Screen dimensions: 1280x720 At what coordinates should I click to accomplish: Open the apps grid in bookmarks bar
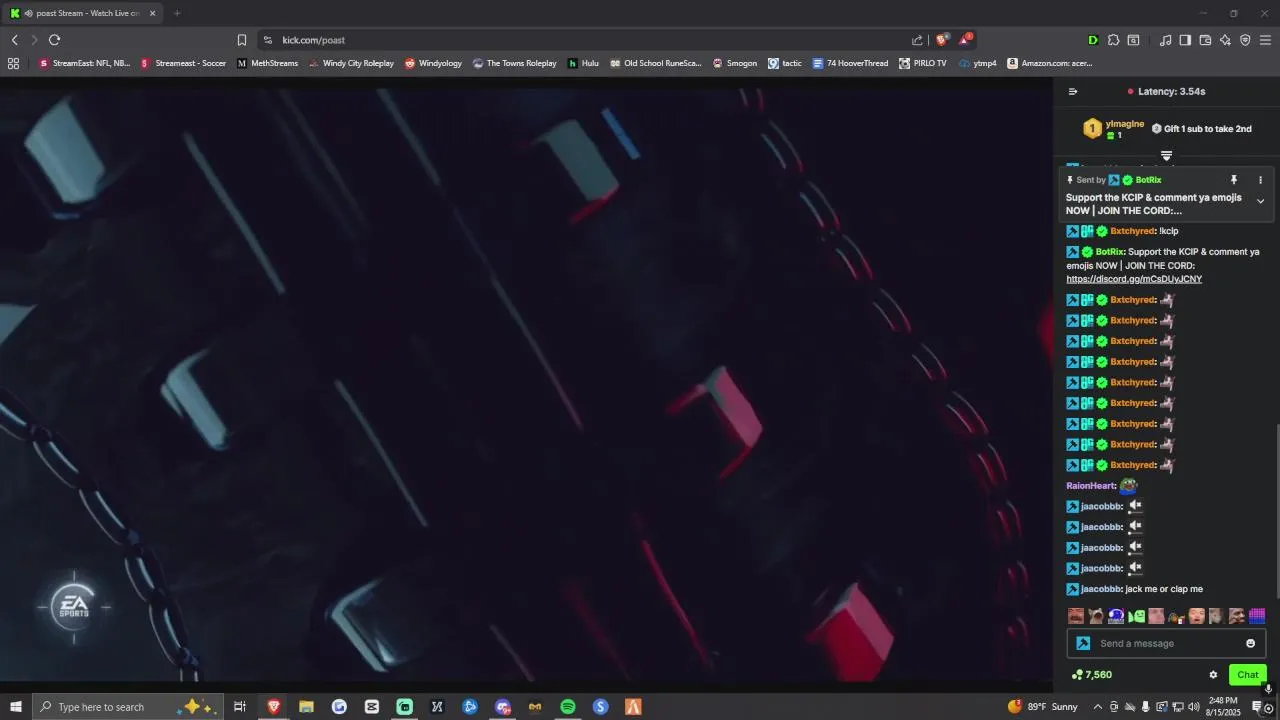13,63
